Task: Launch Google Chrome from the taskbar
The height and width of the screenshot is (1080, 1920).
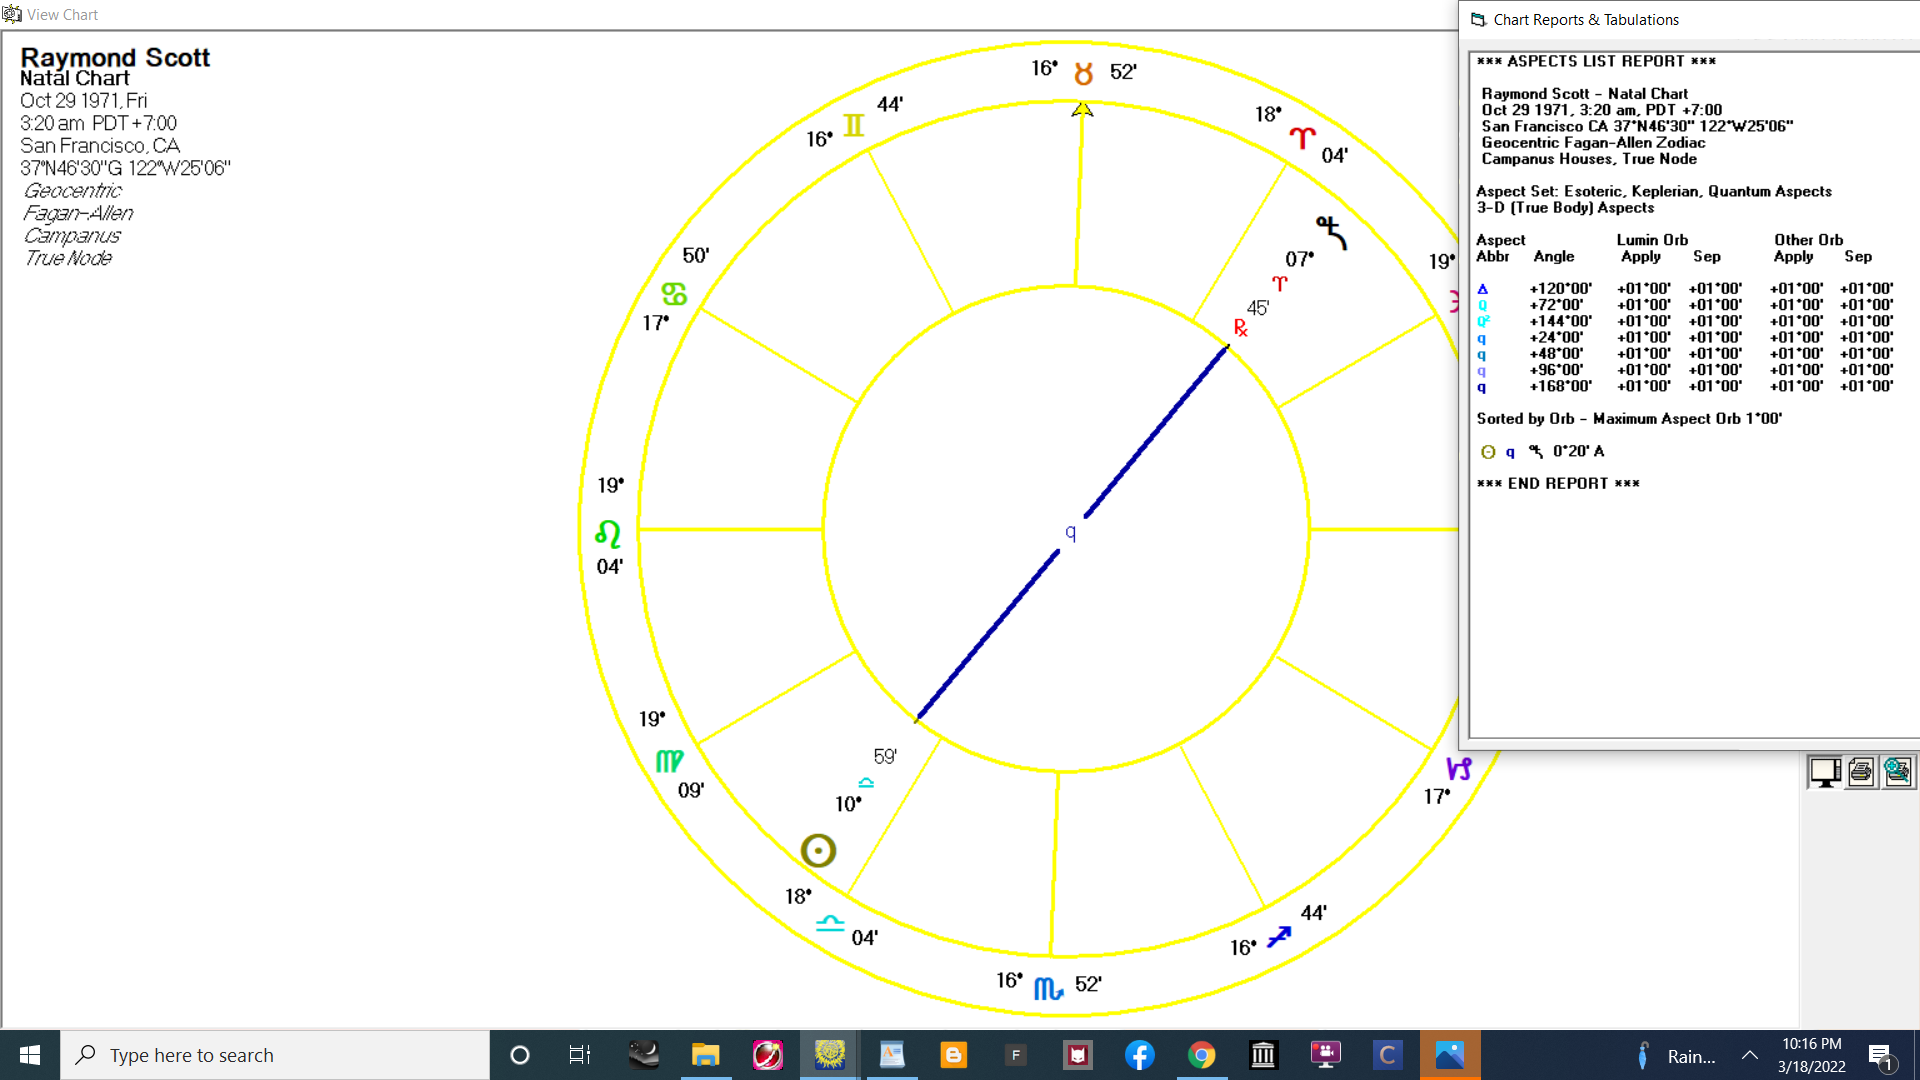Action: coord(1201,1055)
